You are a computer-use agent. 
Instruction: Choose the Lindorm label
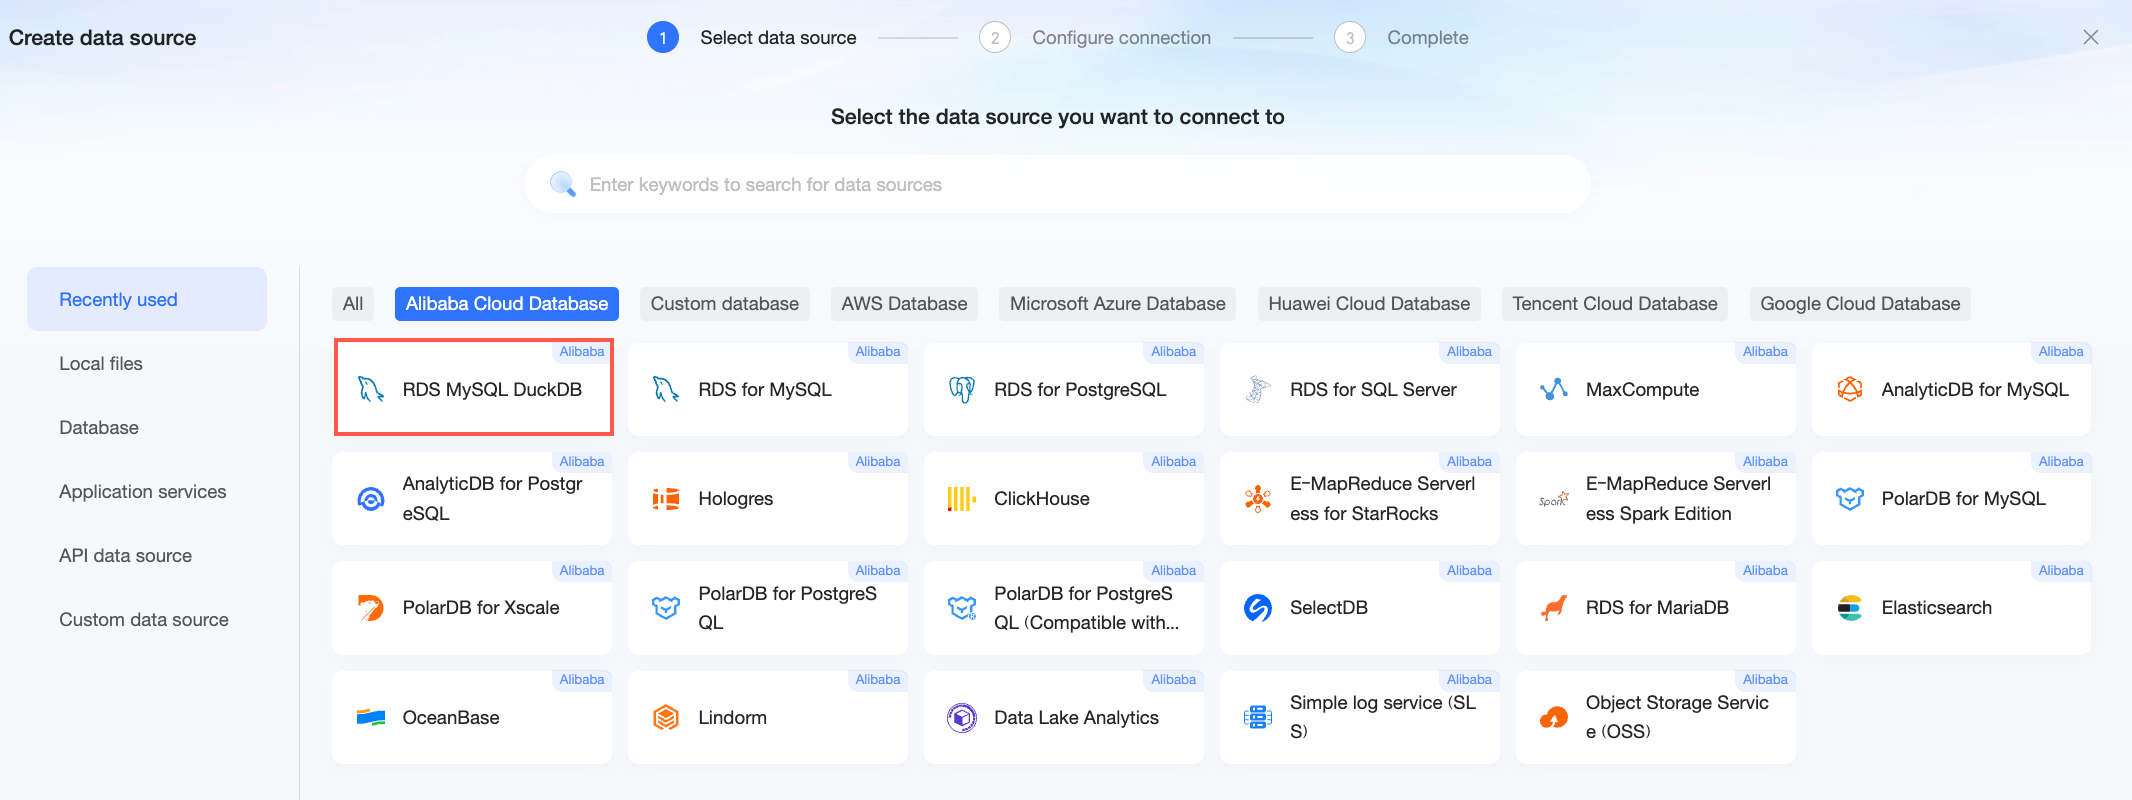[x=733, y=717]
